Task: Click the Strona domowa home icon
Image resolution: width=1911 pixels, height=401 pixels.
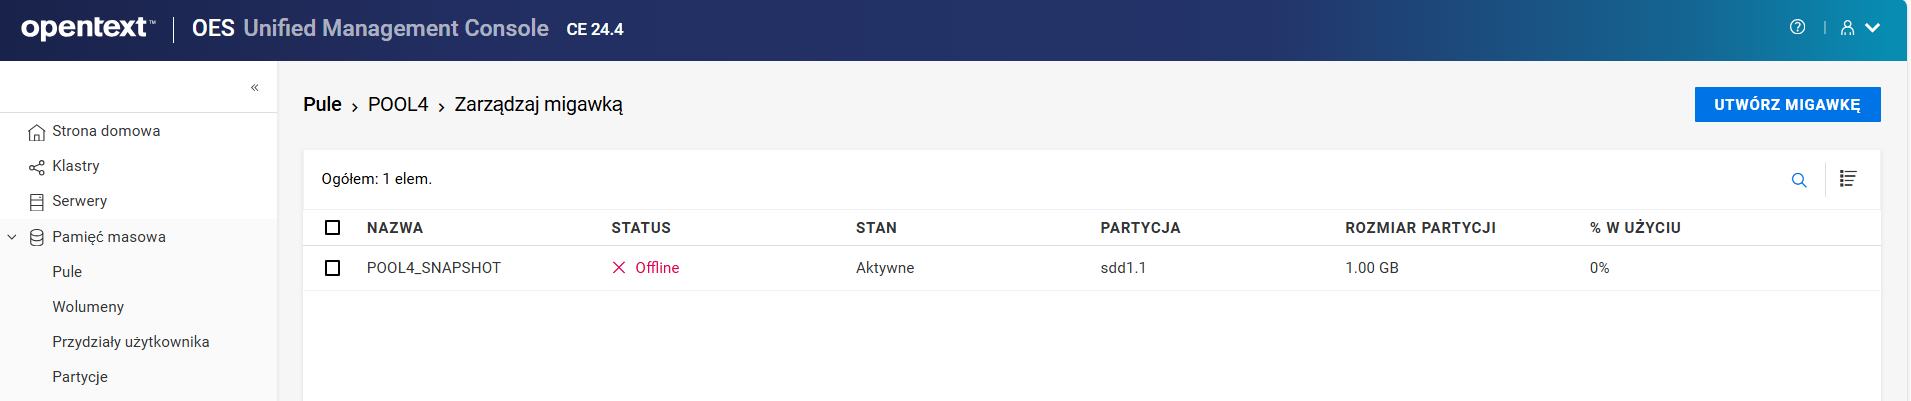Action: coord(37,132)
